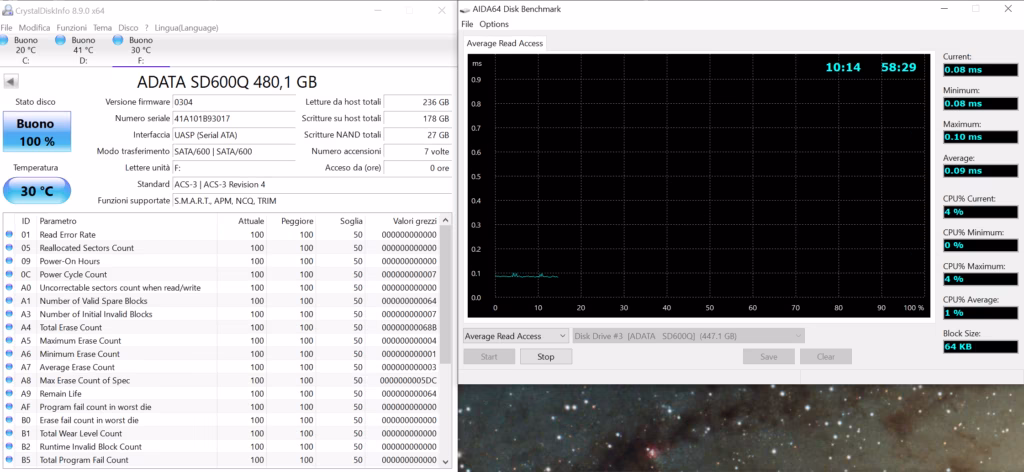Select drive D: status orb at 41 °C
The image size is (1024, 472).
[x=61, y=40]
